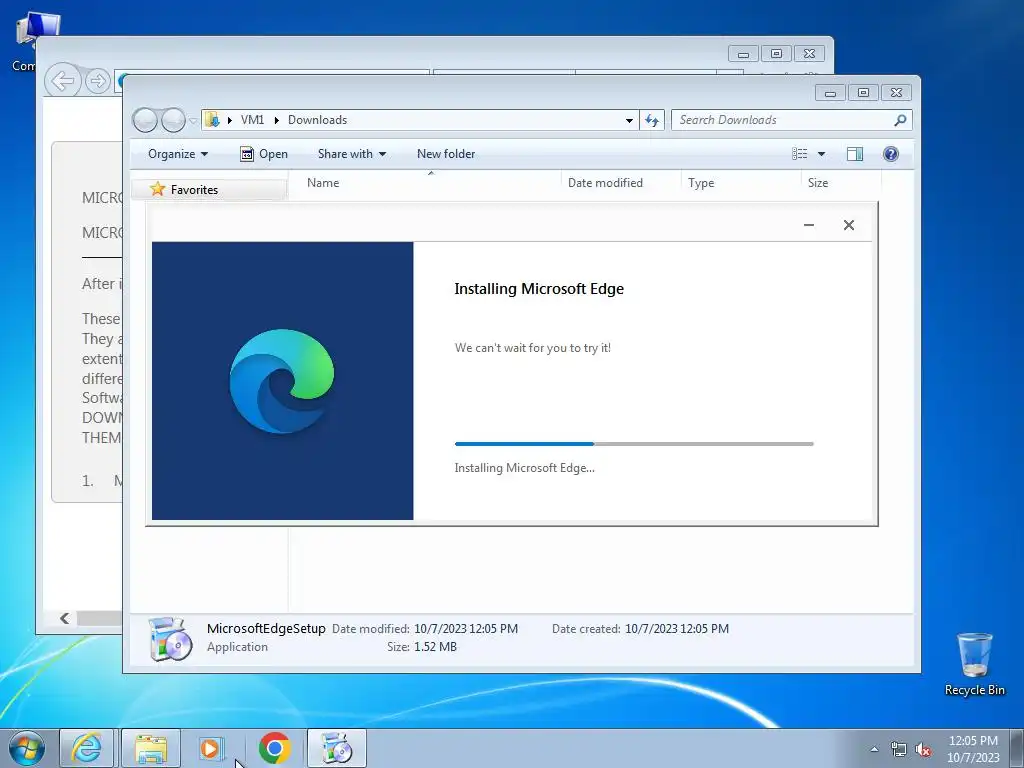Go back in the background browser window
The height and width of the screenshot is (768, 1024).
pos(63,81)
